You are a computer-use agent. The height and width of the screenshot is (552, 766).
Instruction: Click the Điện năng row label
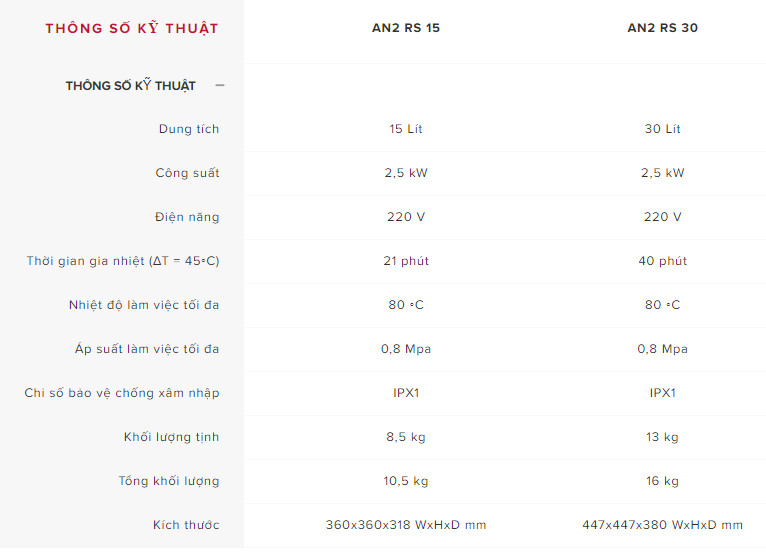point(187,217)
